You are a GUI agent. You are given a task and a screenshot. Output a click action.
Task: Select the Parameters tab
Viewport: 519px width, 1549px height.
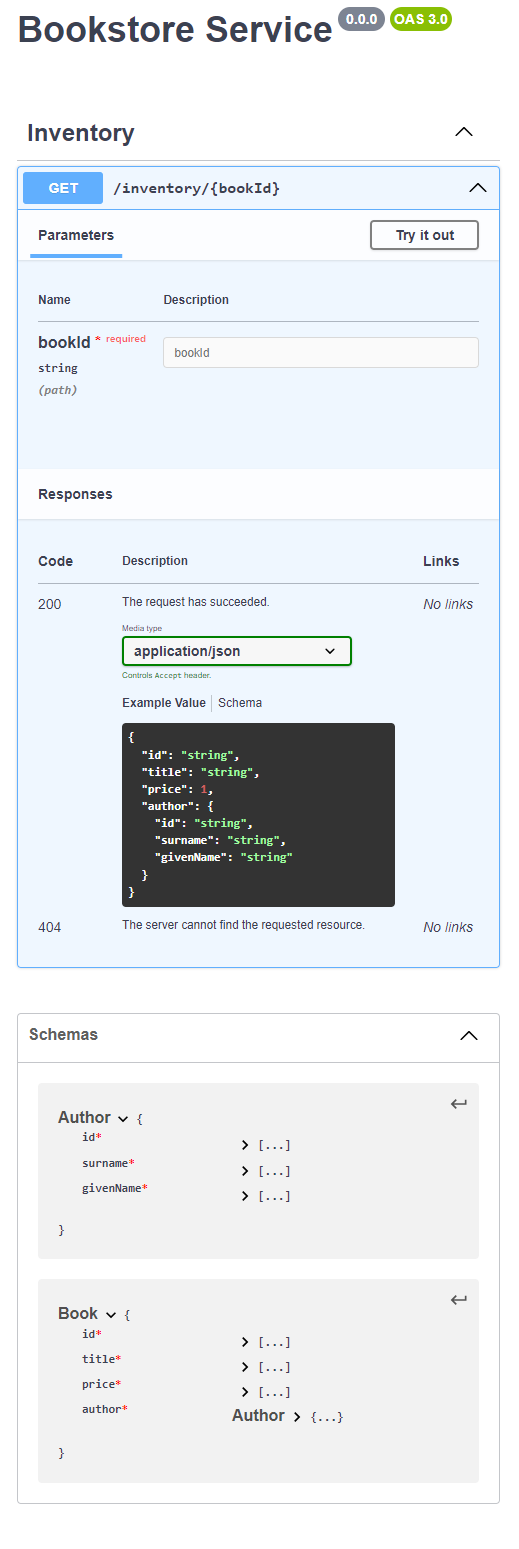(x=76, y=236)
